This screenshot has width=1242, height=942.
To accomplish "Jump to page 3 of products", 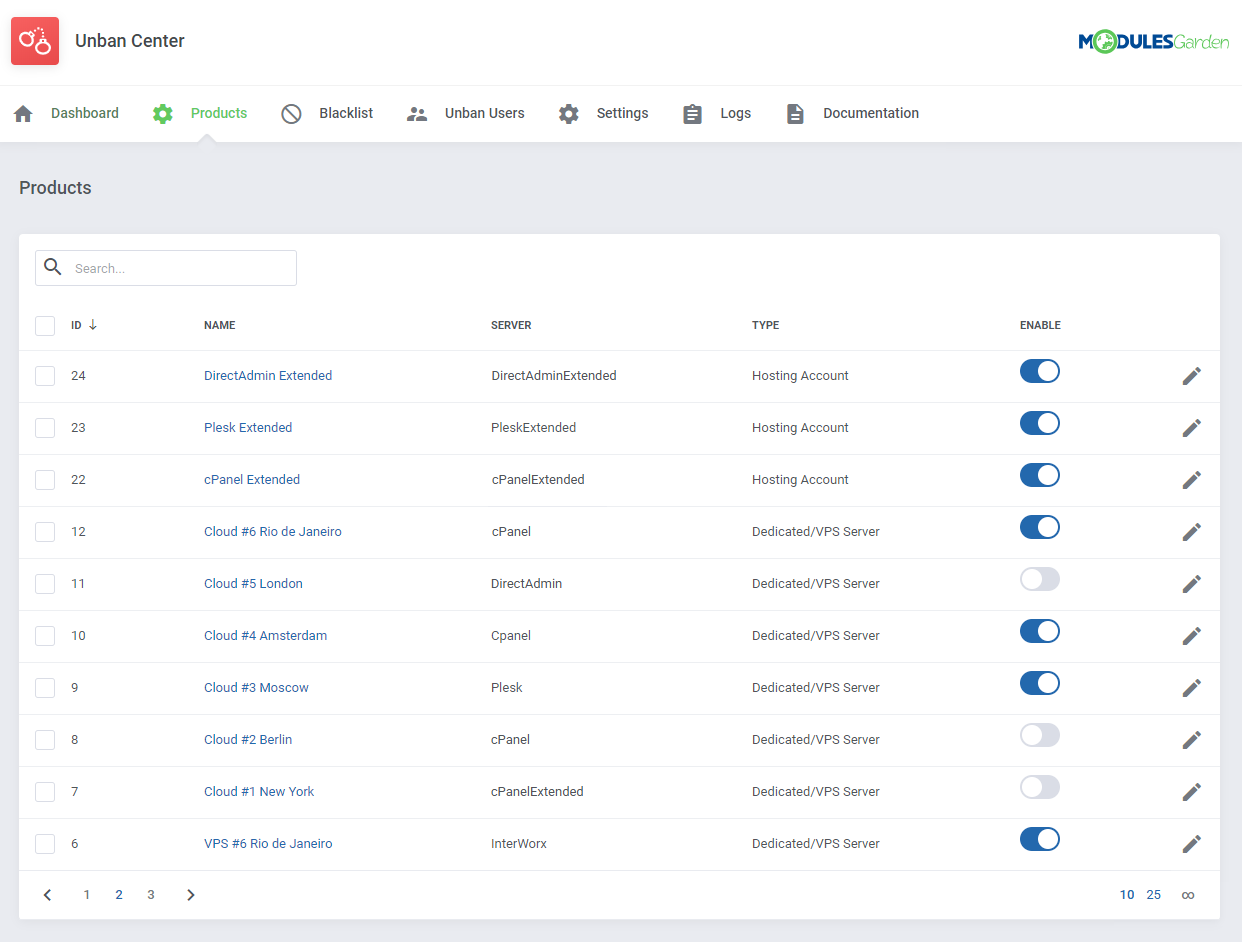I will coord(151,894).
